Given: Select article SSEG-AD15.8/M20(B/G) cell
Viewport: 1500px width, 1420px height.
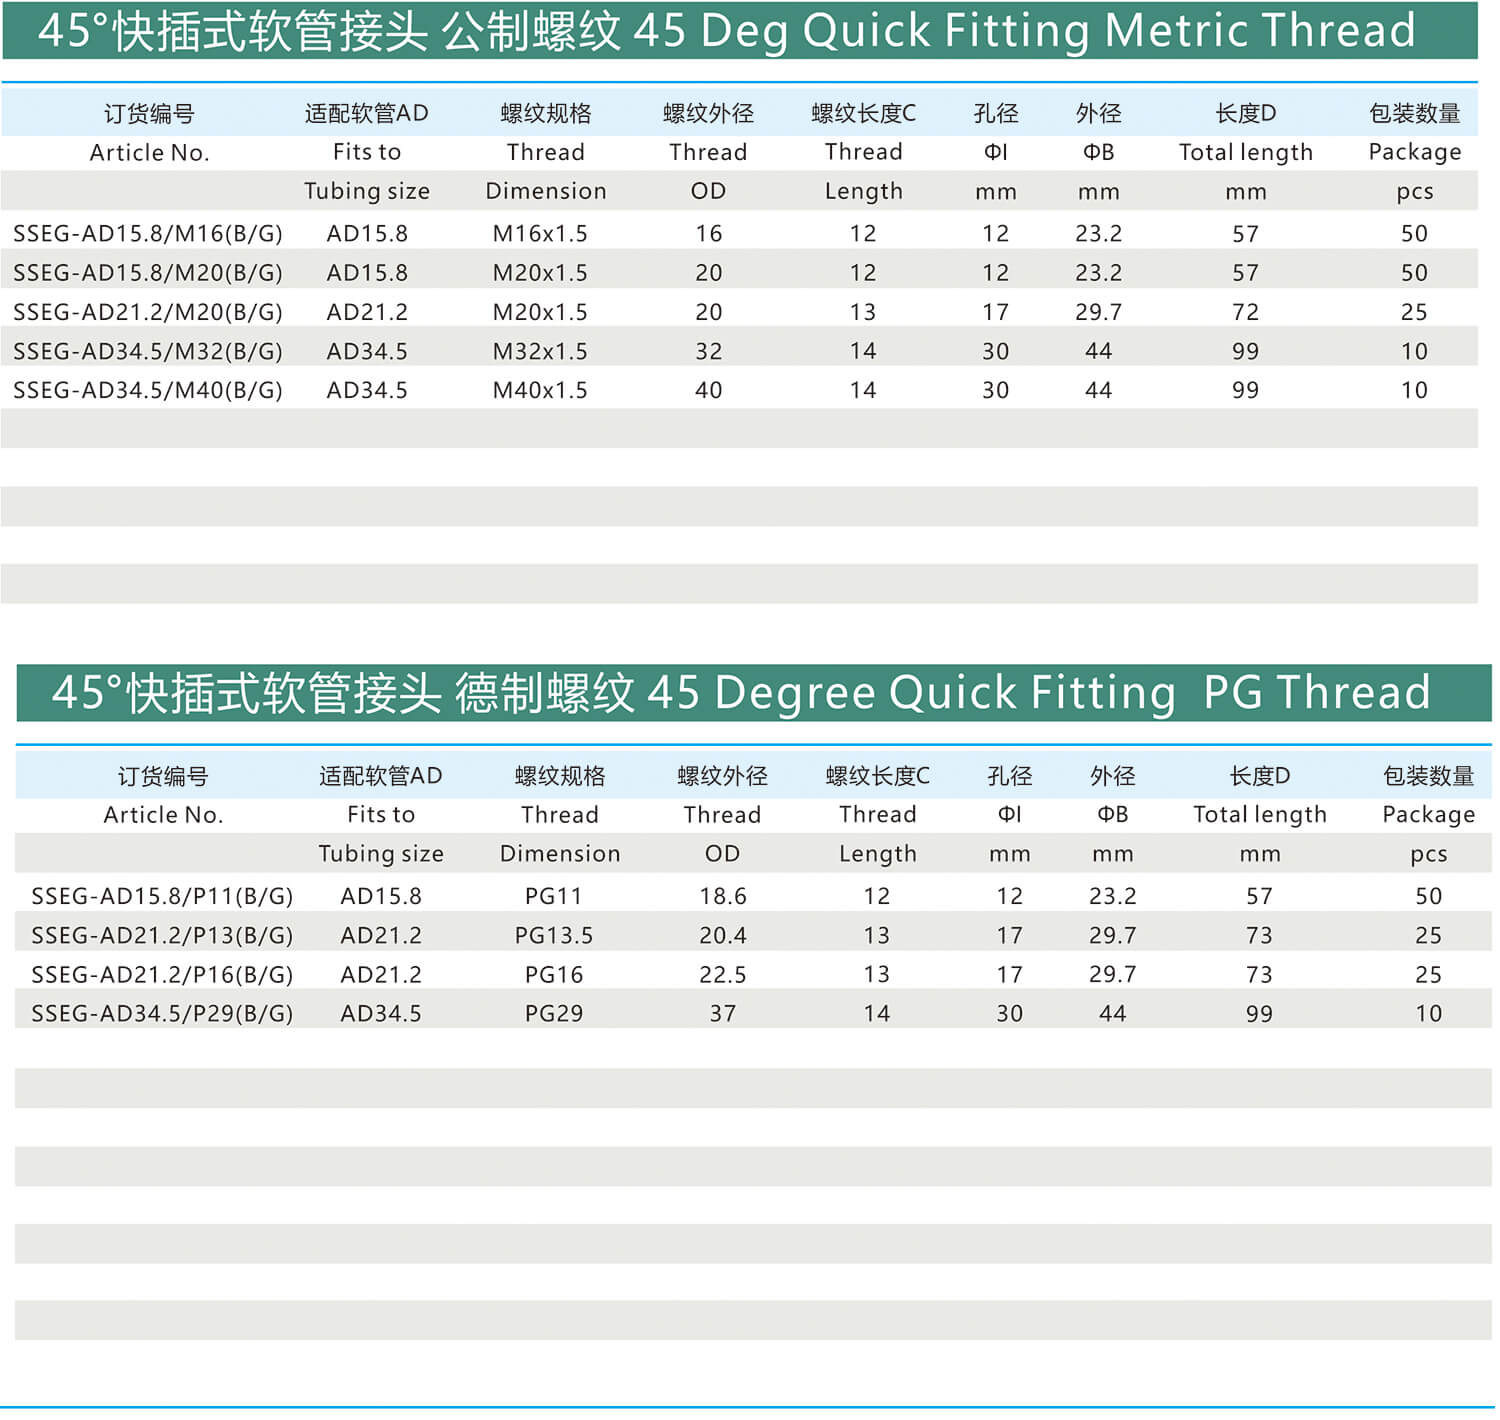Looking at the screenshot, I should coord(148,273).
